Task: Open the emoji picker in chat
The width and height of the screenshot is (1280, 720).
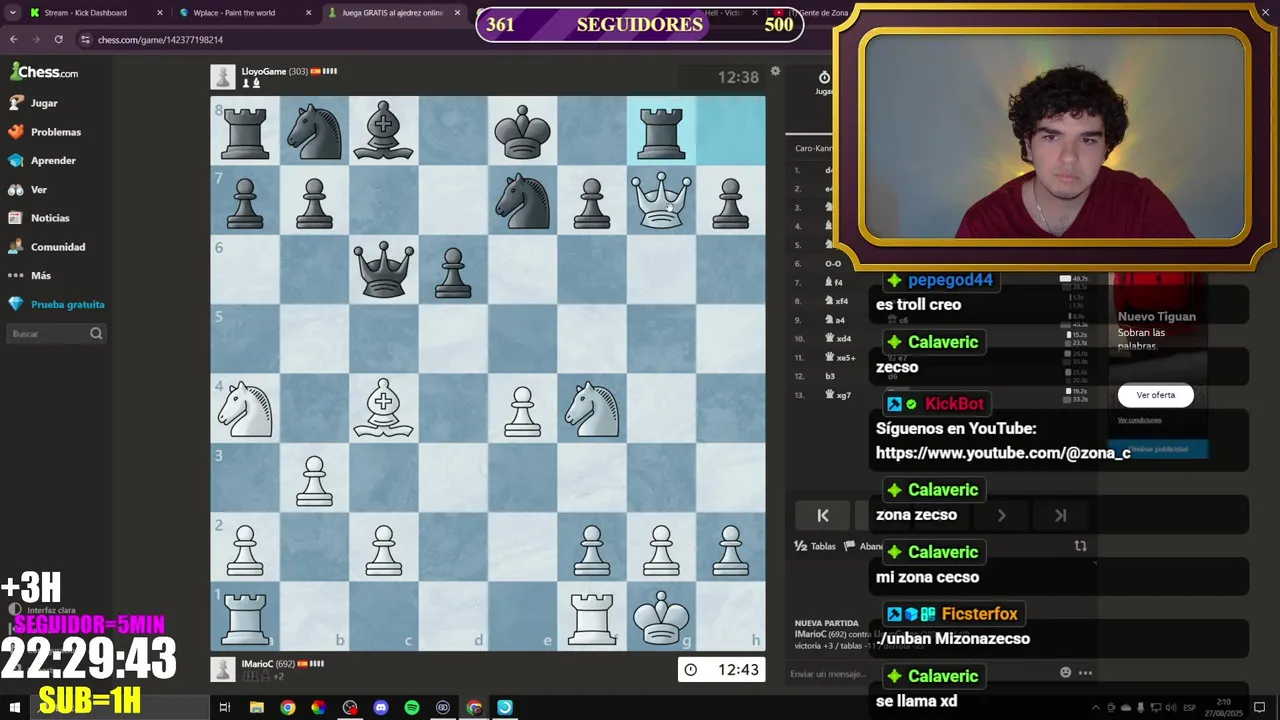Action: 1065,673
